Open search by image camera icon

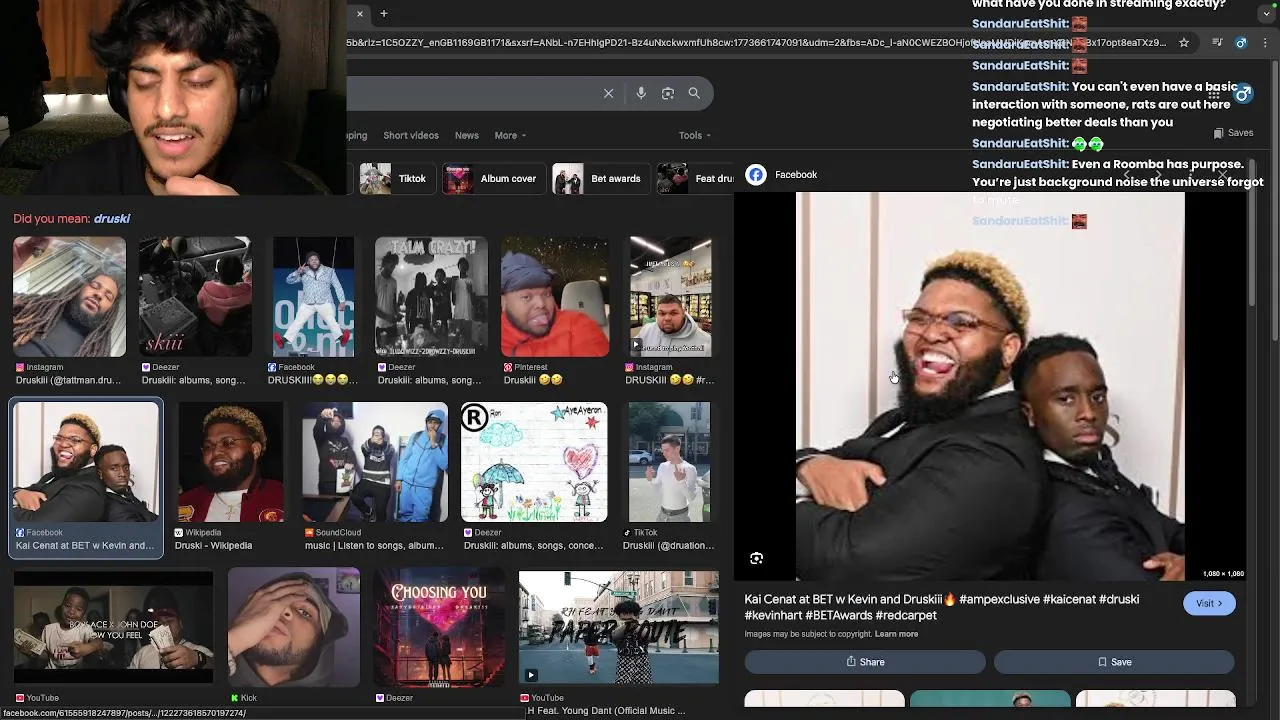pyautogui.click(x=668, y=93)
